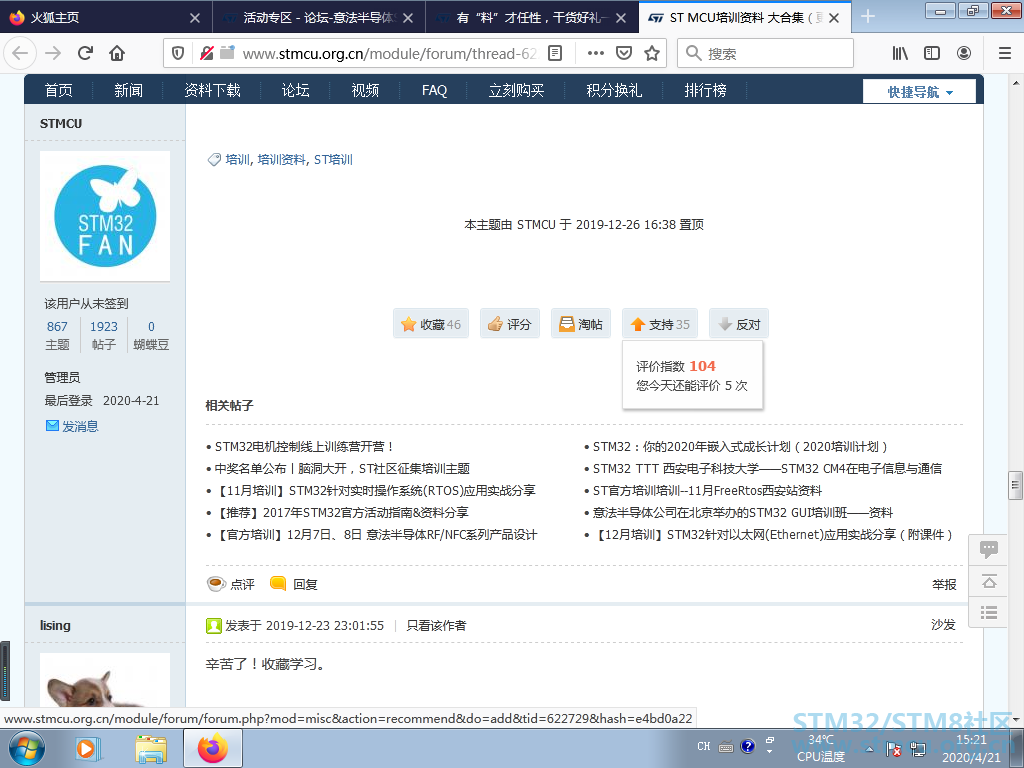
Task: Open ST官方培训 FreeRtos西安站资料 thread
Action: [707, 490]
